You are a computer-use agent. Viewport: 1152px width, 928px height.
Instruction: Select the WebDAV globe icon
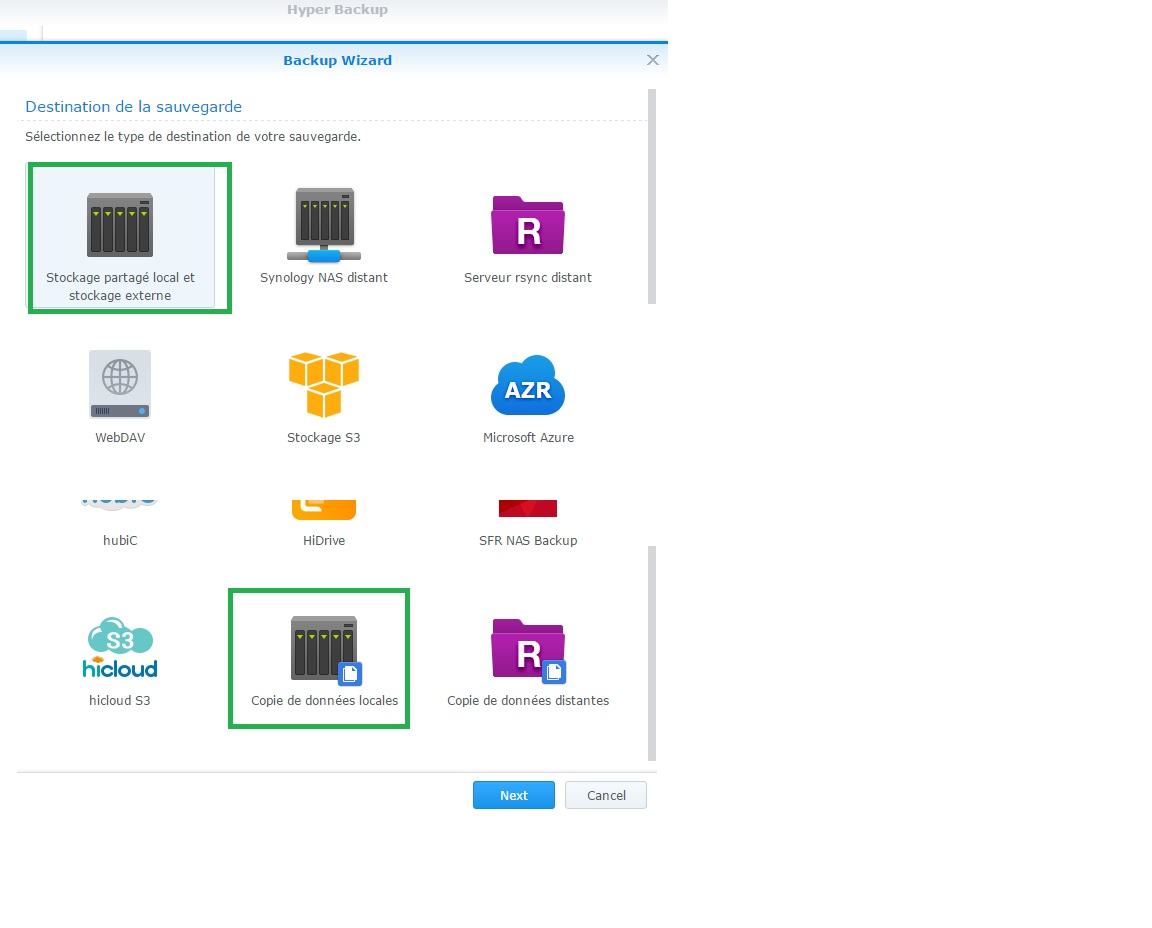click(120, 384)
